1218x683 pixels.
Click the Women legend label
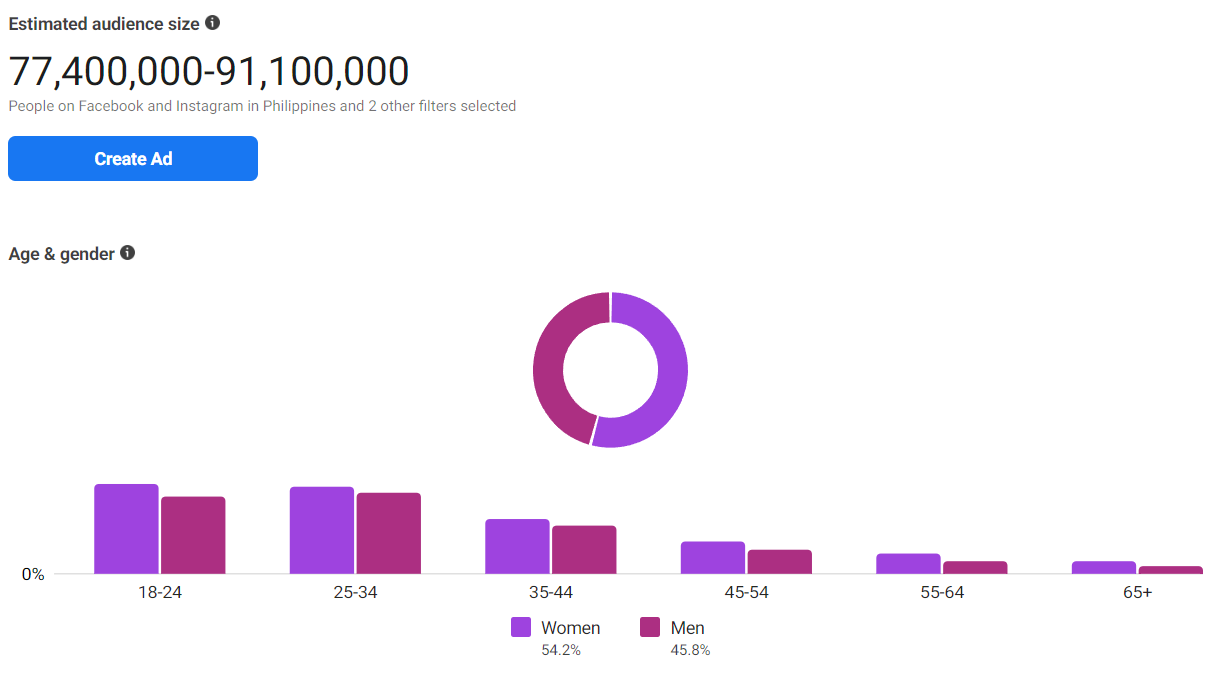click(571, 628)
